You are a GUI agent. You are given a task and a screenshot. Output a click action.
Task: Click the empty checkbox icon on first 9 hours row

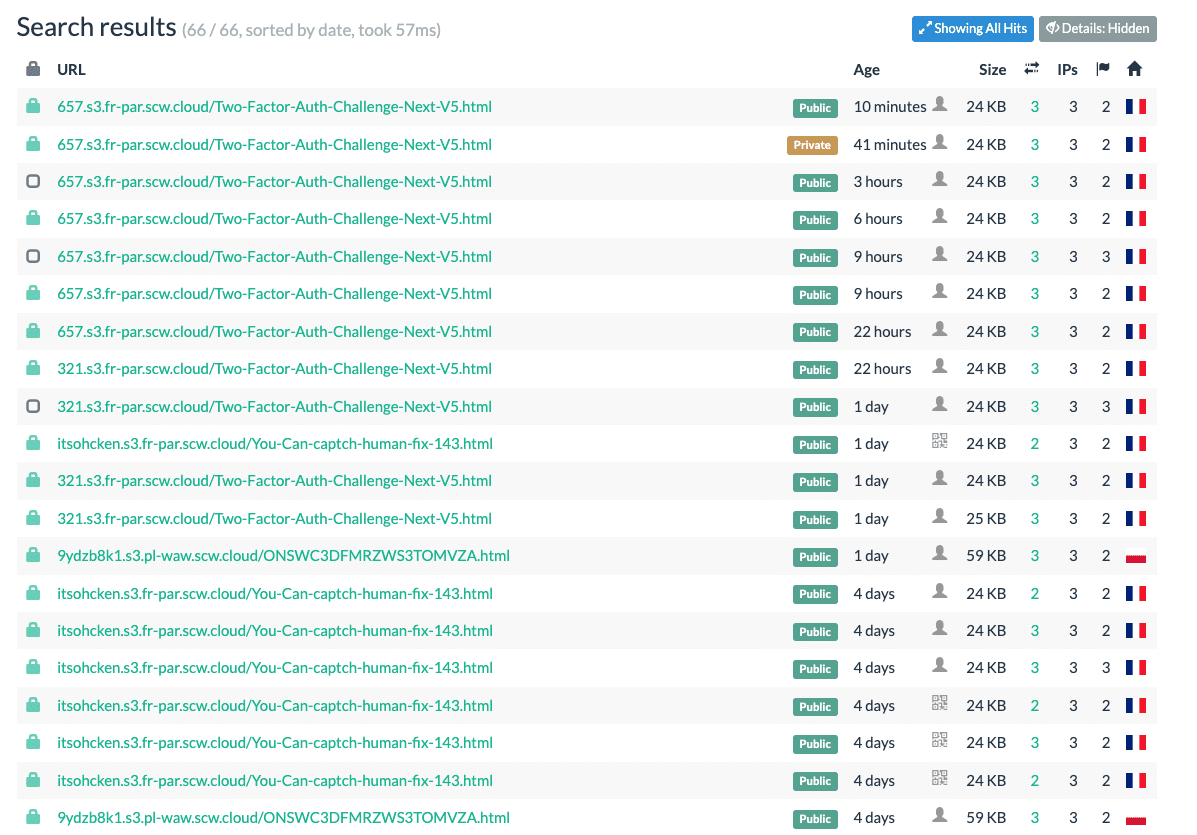tap(33, 256)
